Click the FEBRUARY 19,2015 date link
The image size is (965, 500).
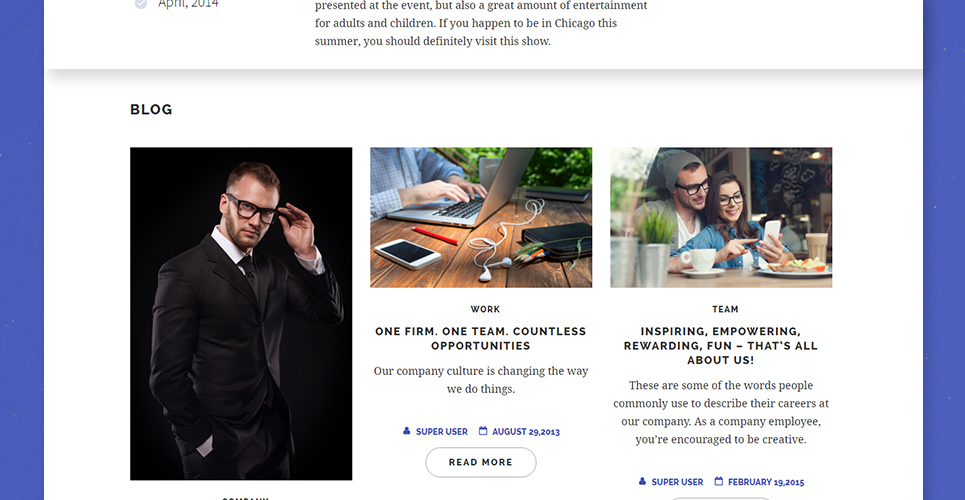coord(766,482)
